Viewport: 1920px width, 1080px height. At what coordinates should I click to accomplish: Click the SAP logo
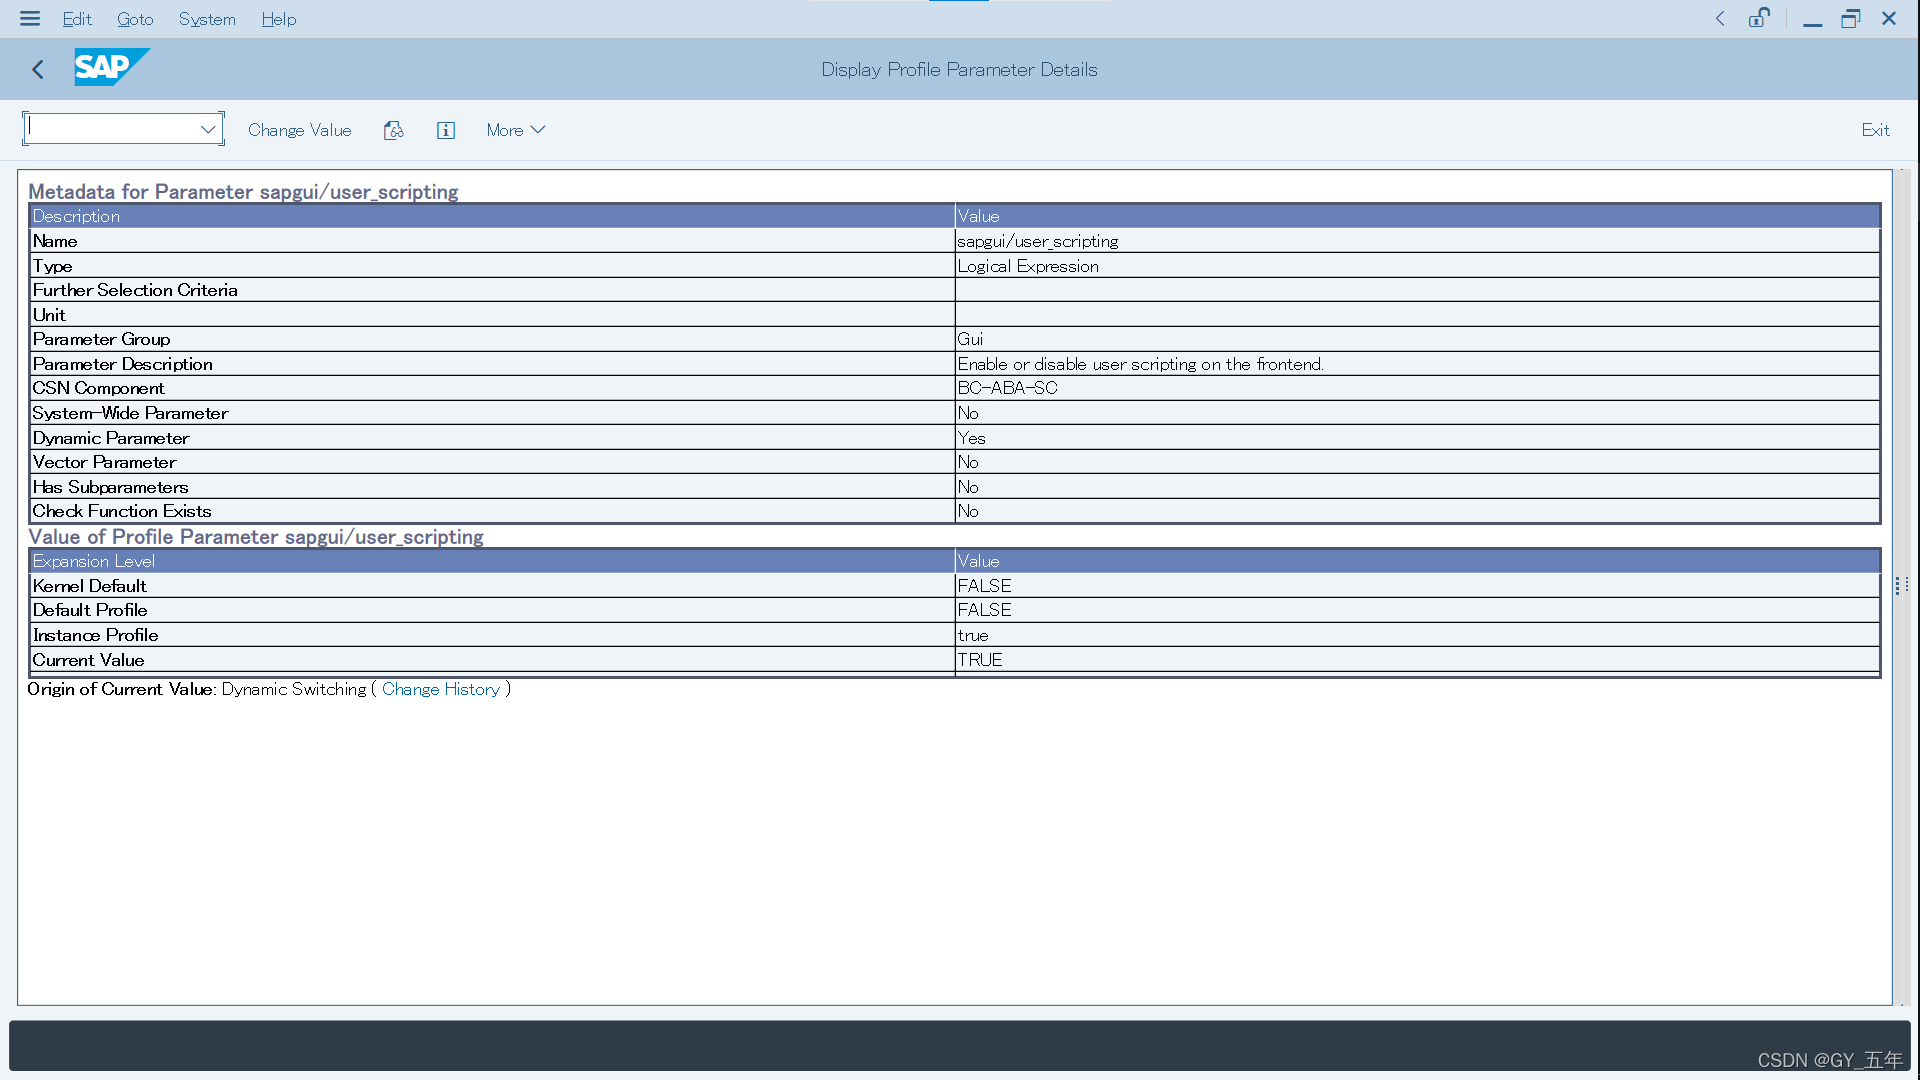tap(112, 67)
